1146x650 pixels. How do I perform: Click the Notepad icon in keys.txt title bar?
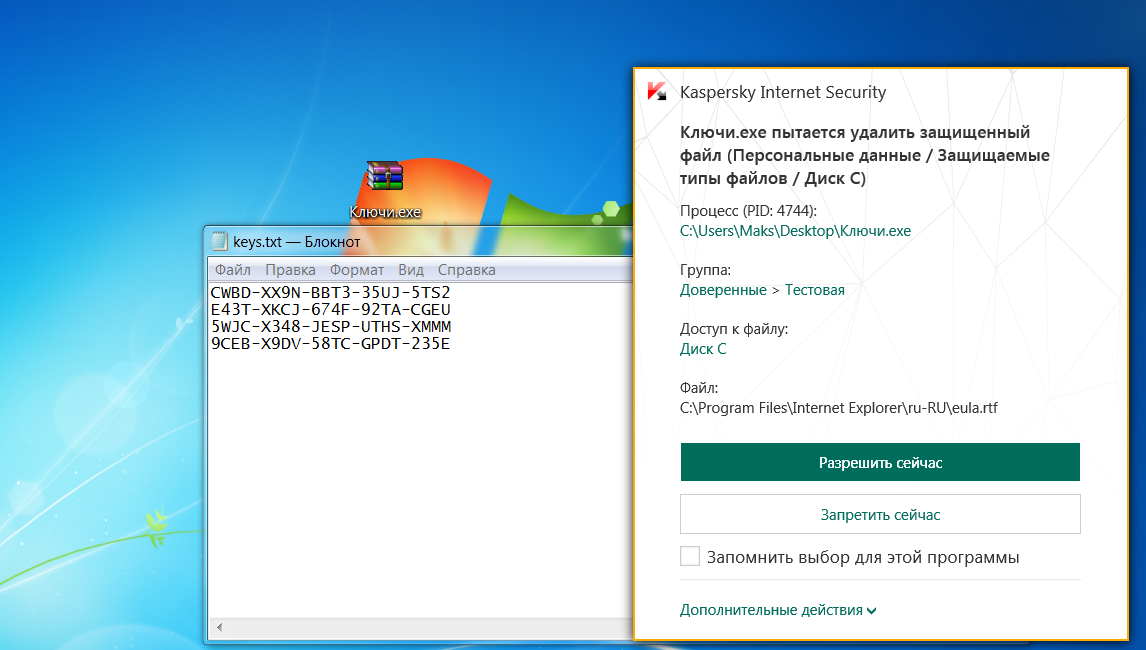(x=219, y=241)
